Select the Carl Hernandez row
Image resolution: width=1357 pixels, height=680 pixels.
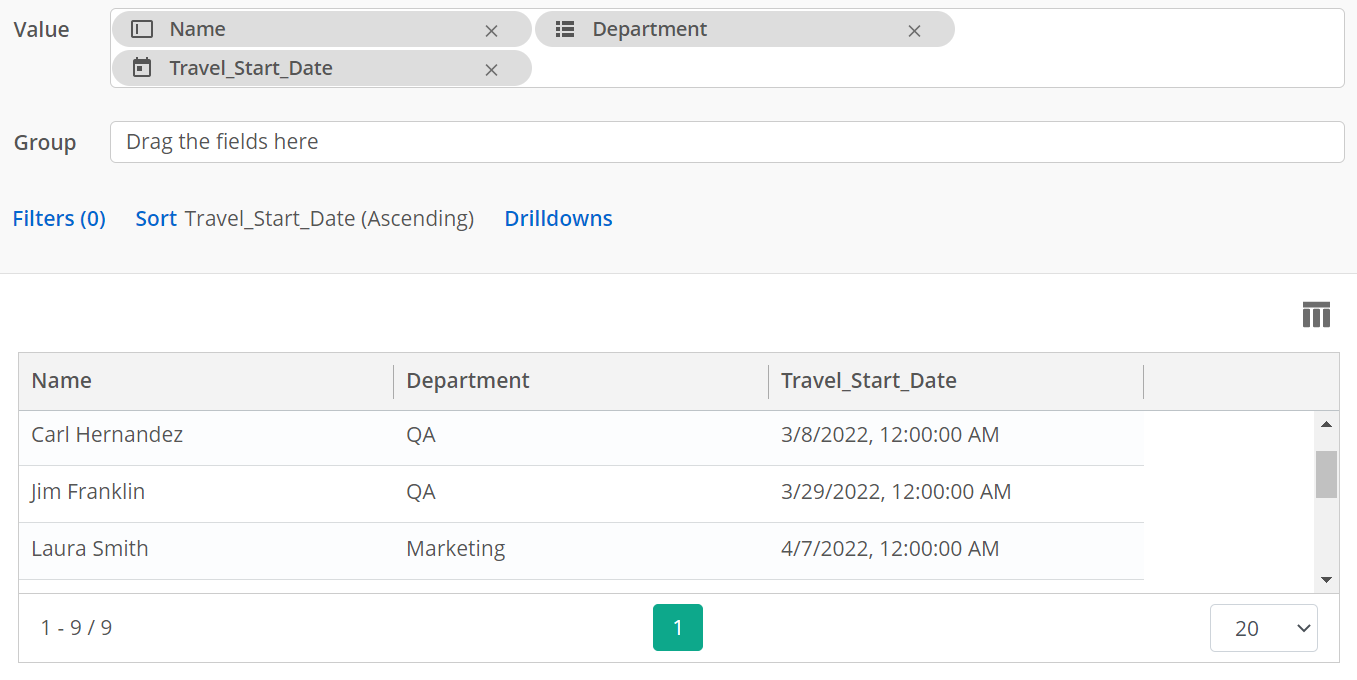pyautogui.click(x=107, y=435)
